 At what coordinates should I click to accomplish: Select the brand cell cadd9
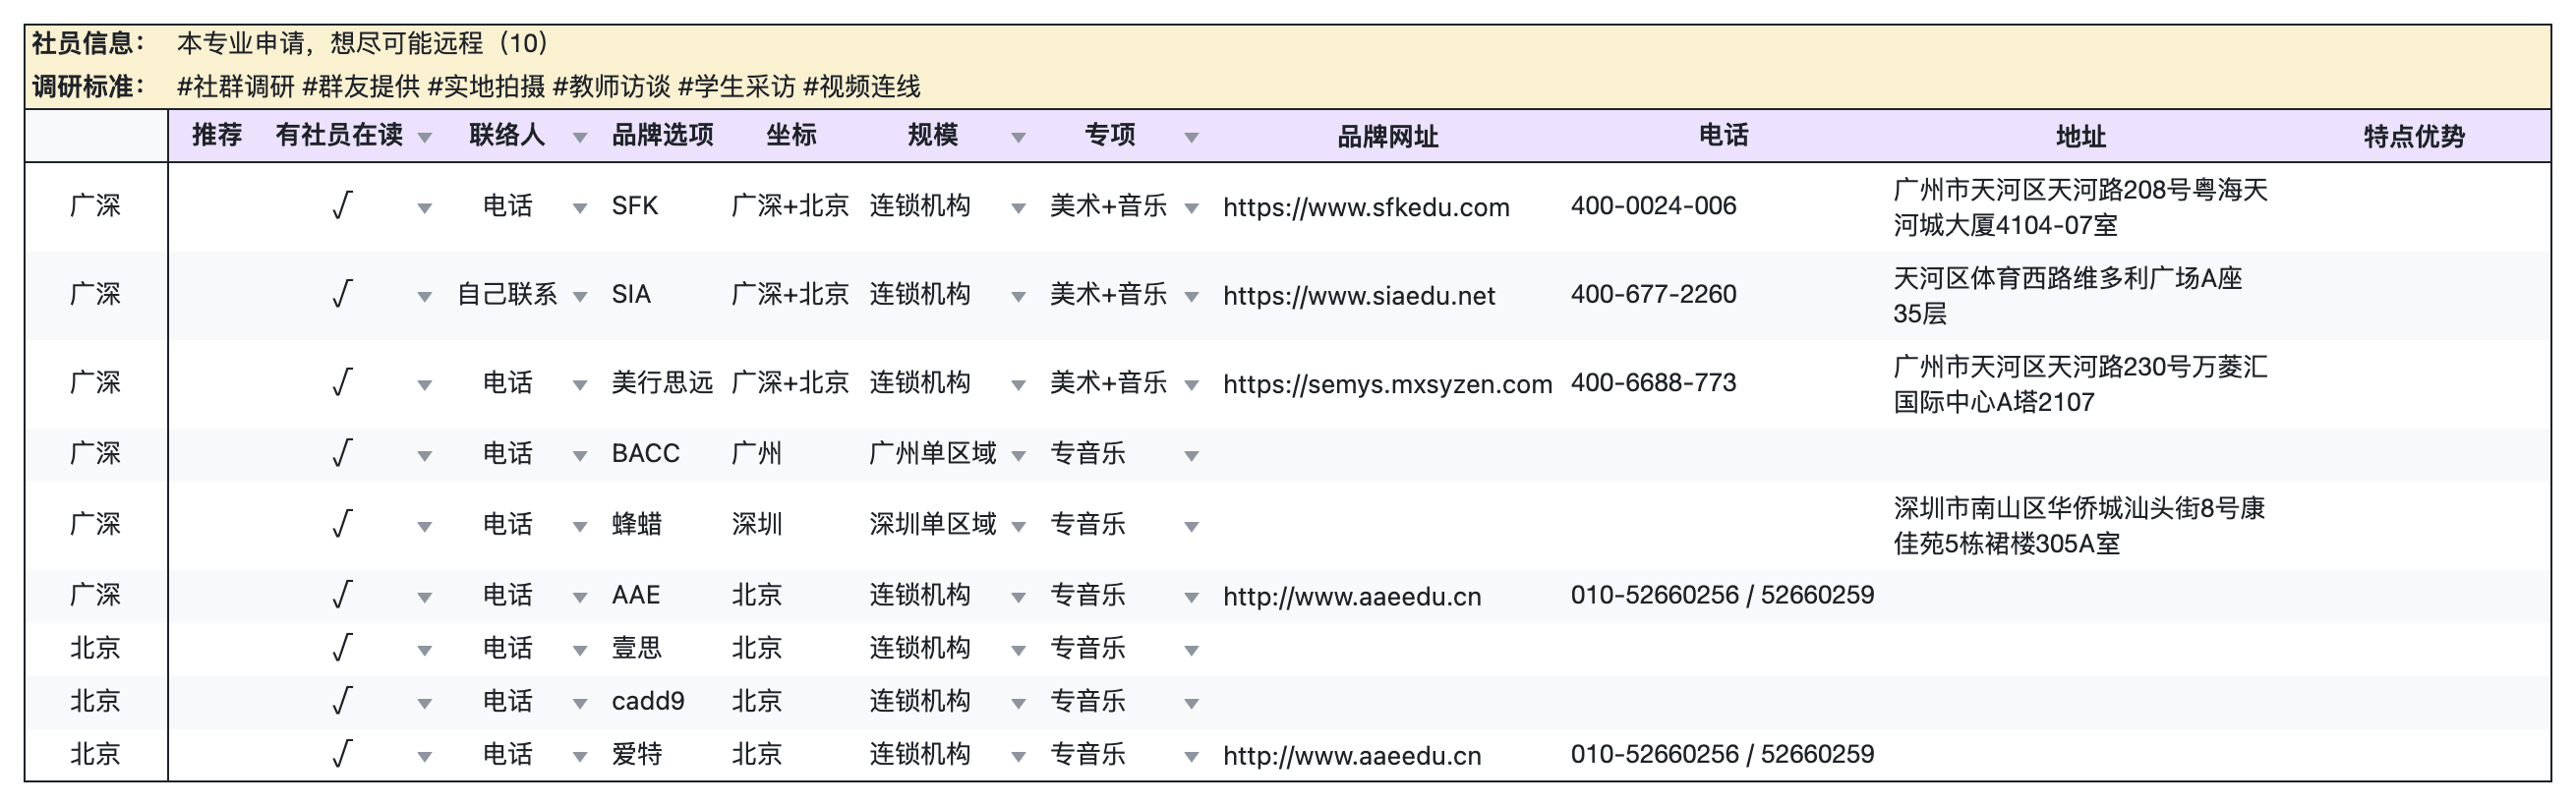648,701
